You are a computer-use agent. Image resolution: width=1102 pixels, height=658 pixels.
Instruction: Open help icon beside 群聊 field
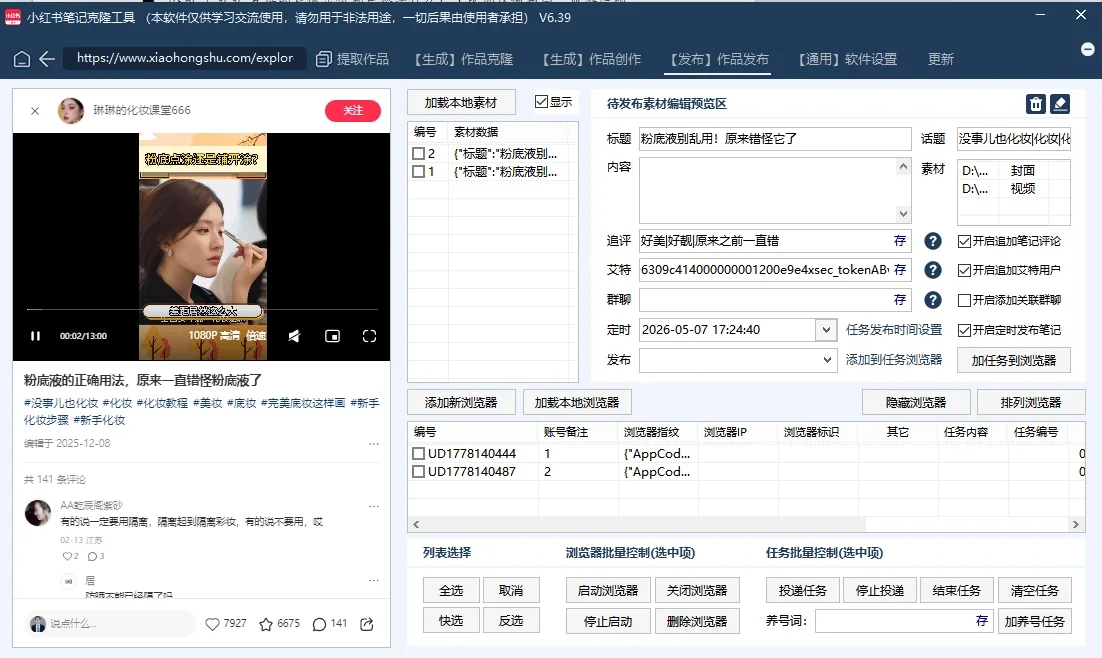pos(933,300)
